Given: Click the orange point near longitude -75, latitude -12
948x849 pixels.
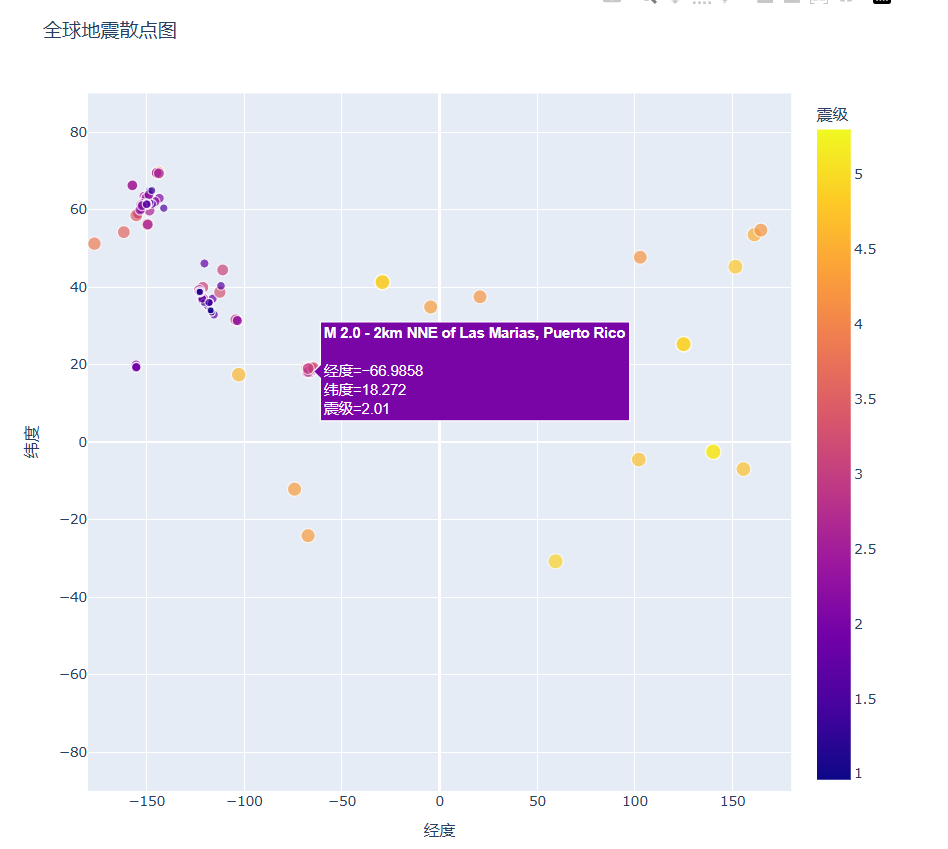Looking at the screenshot, I should click(x=294, y=489).
